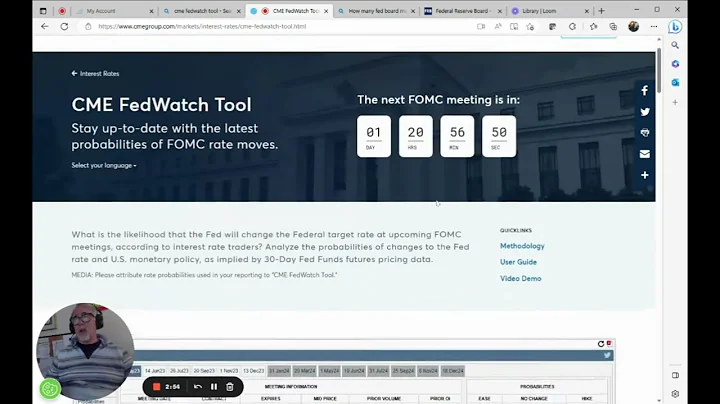
Task: Open the Favorites list icon
Action: tap(594, 27)
